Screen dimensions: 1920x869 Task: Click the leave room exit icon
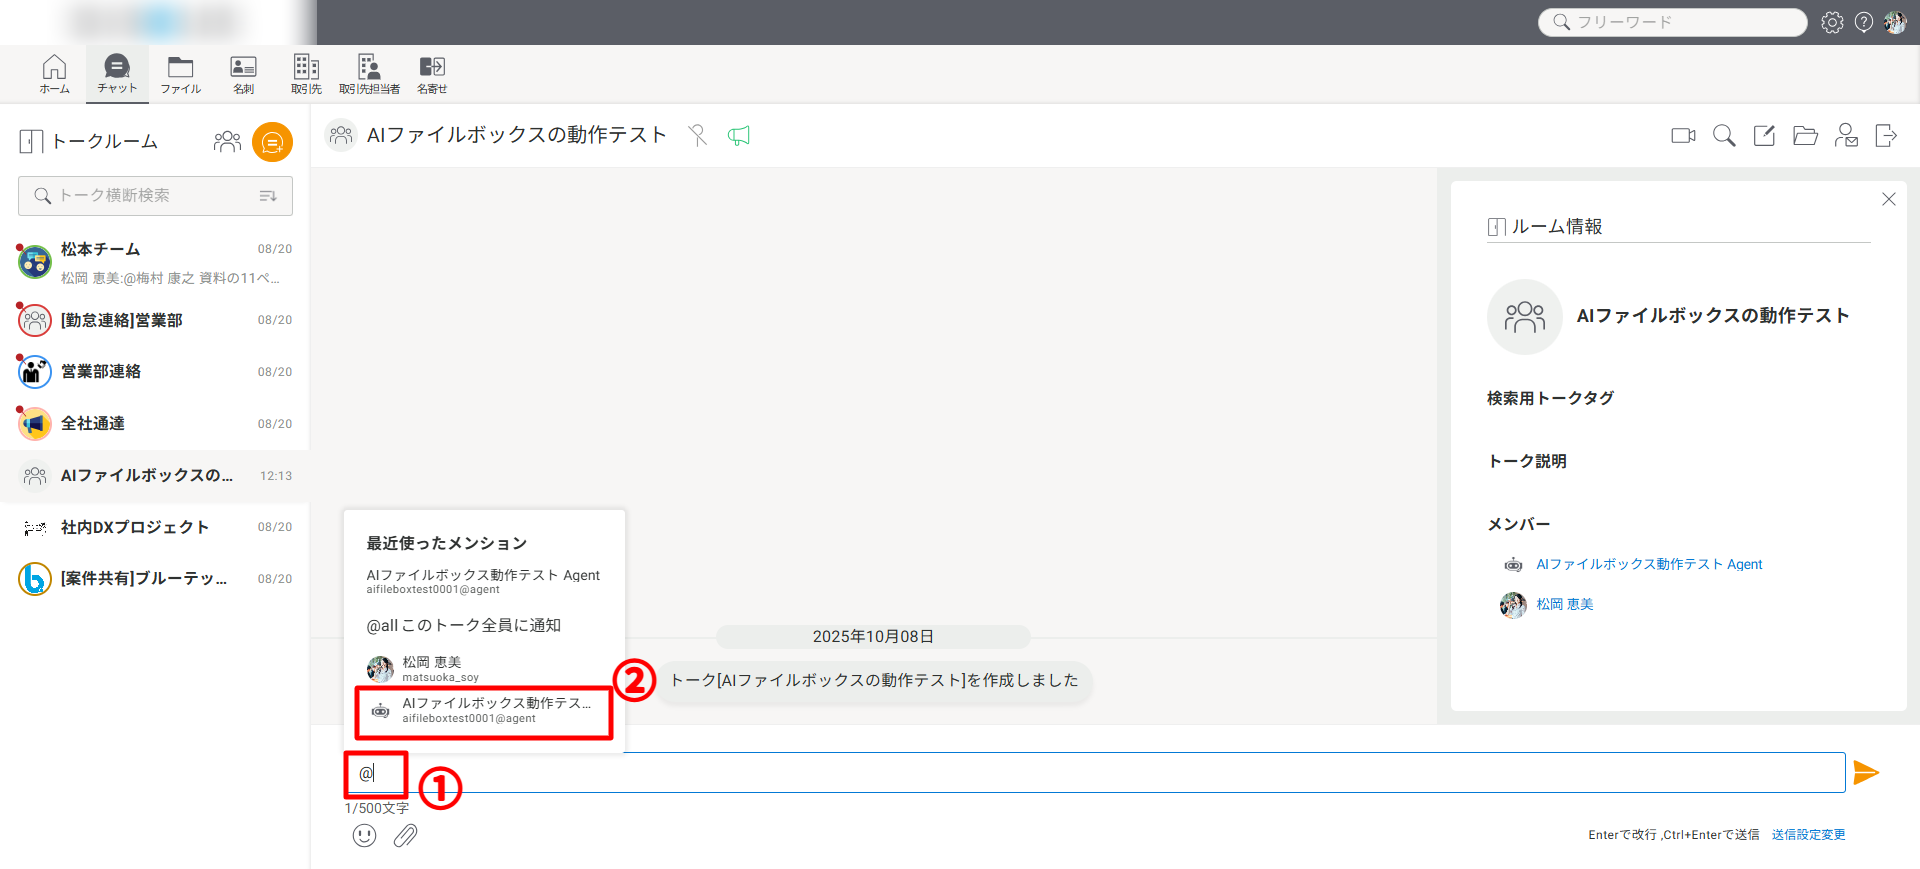(1886, 136)
